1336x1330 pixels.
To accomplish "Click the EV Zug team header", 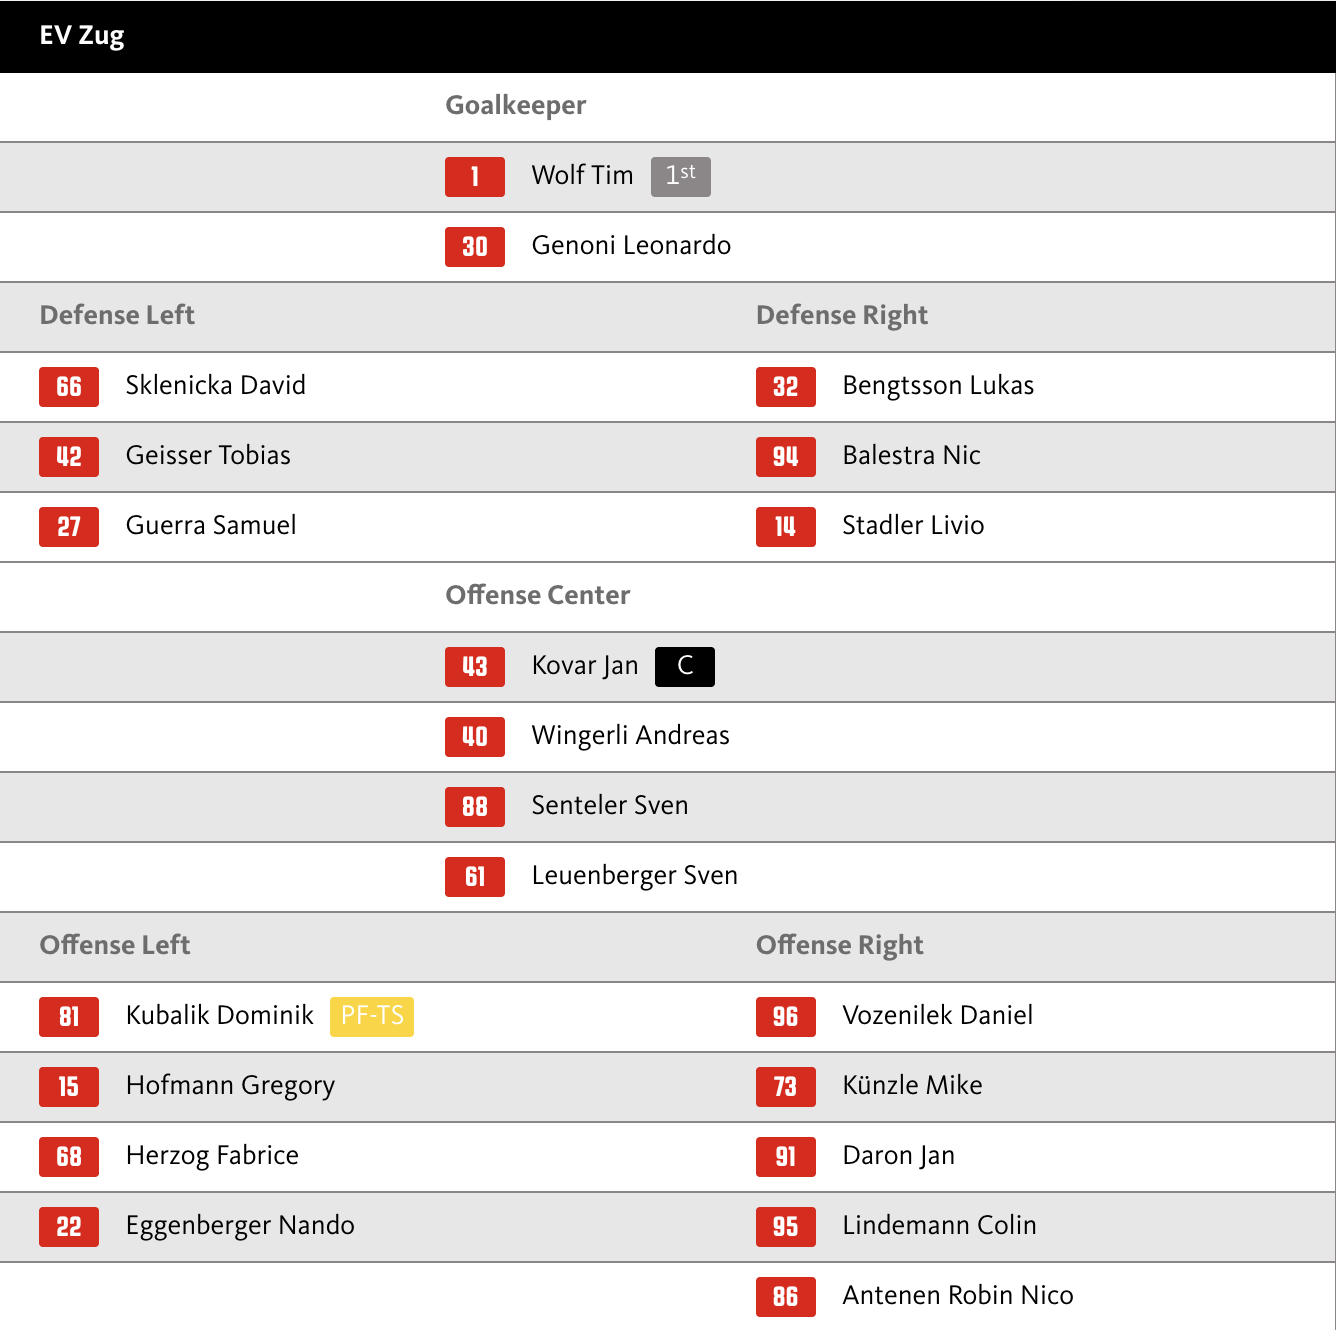I will pos(82,36).
